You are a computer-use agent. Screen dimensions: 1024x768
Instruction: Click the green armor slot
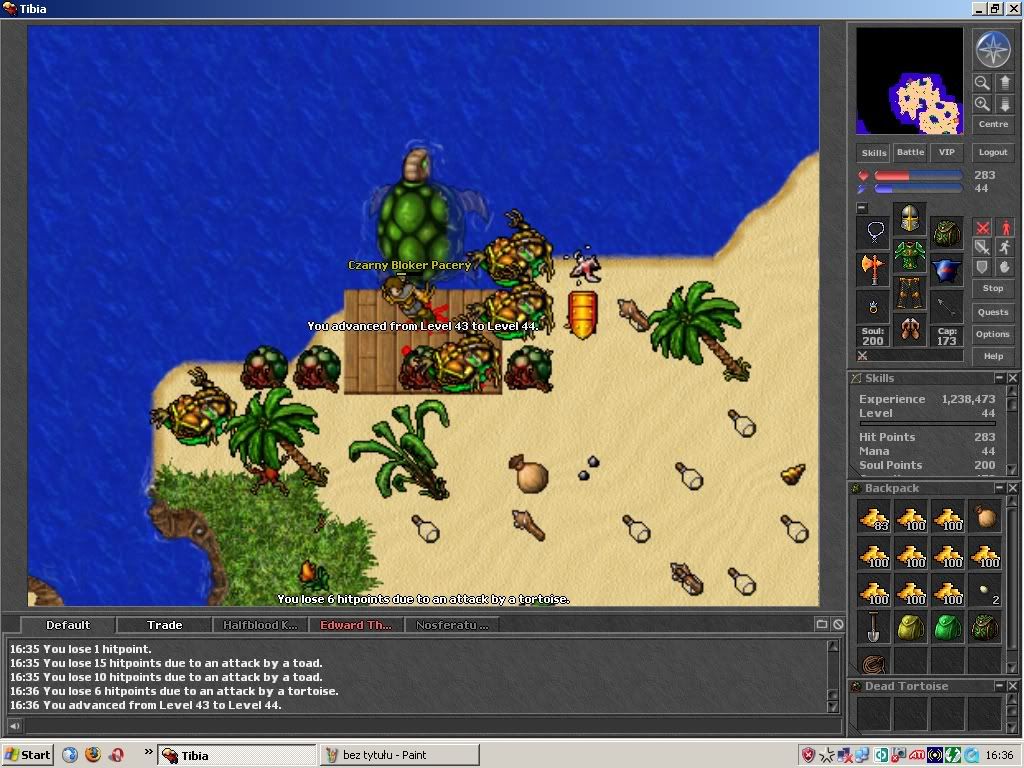[910, 255]
